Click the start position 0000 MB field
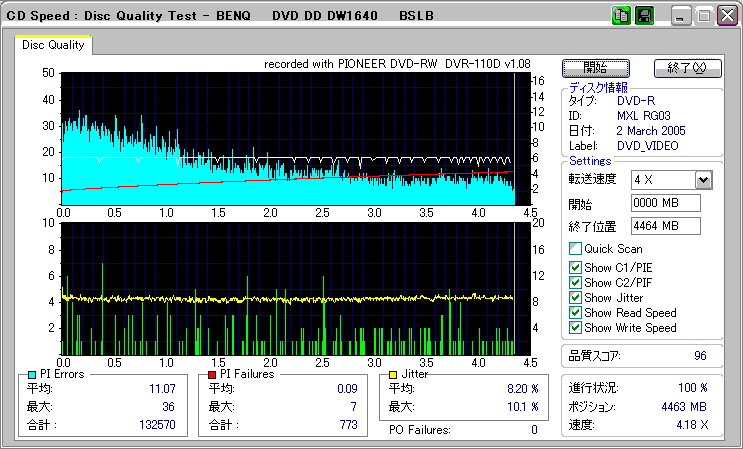 pos(666,204)
